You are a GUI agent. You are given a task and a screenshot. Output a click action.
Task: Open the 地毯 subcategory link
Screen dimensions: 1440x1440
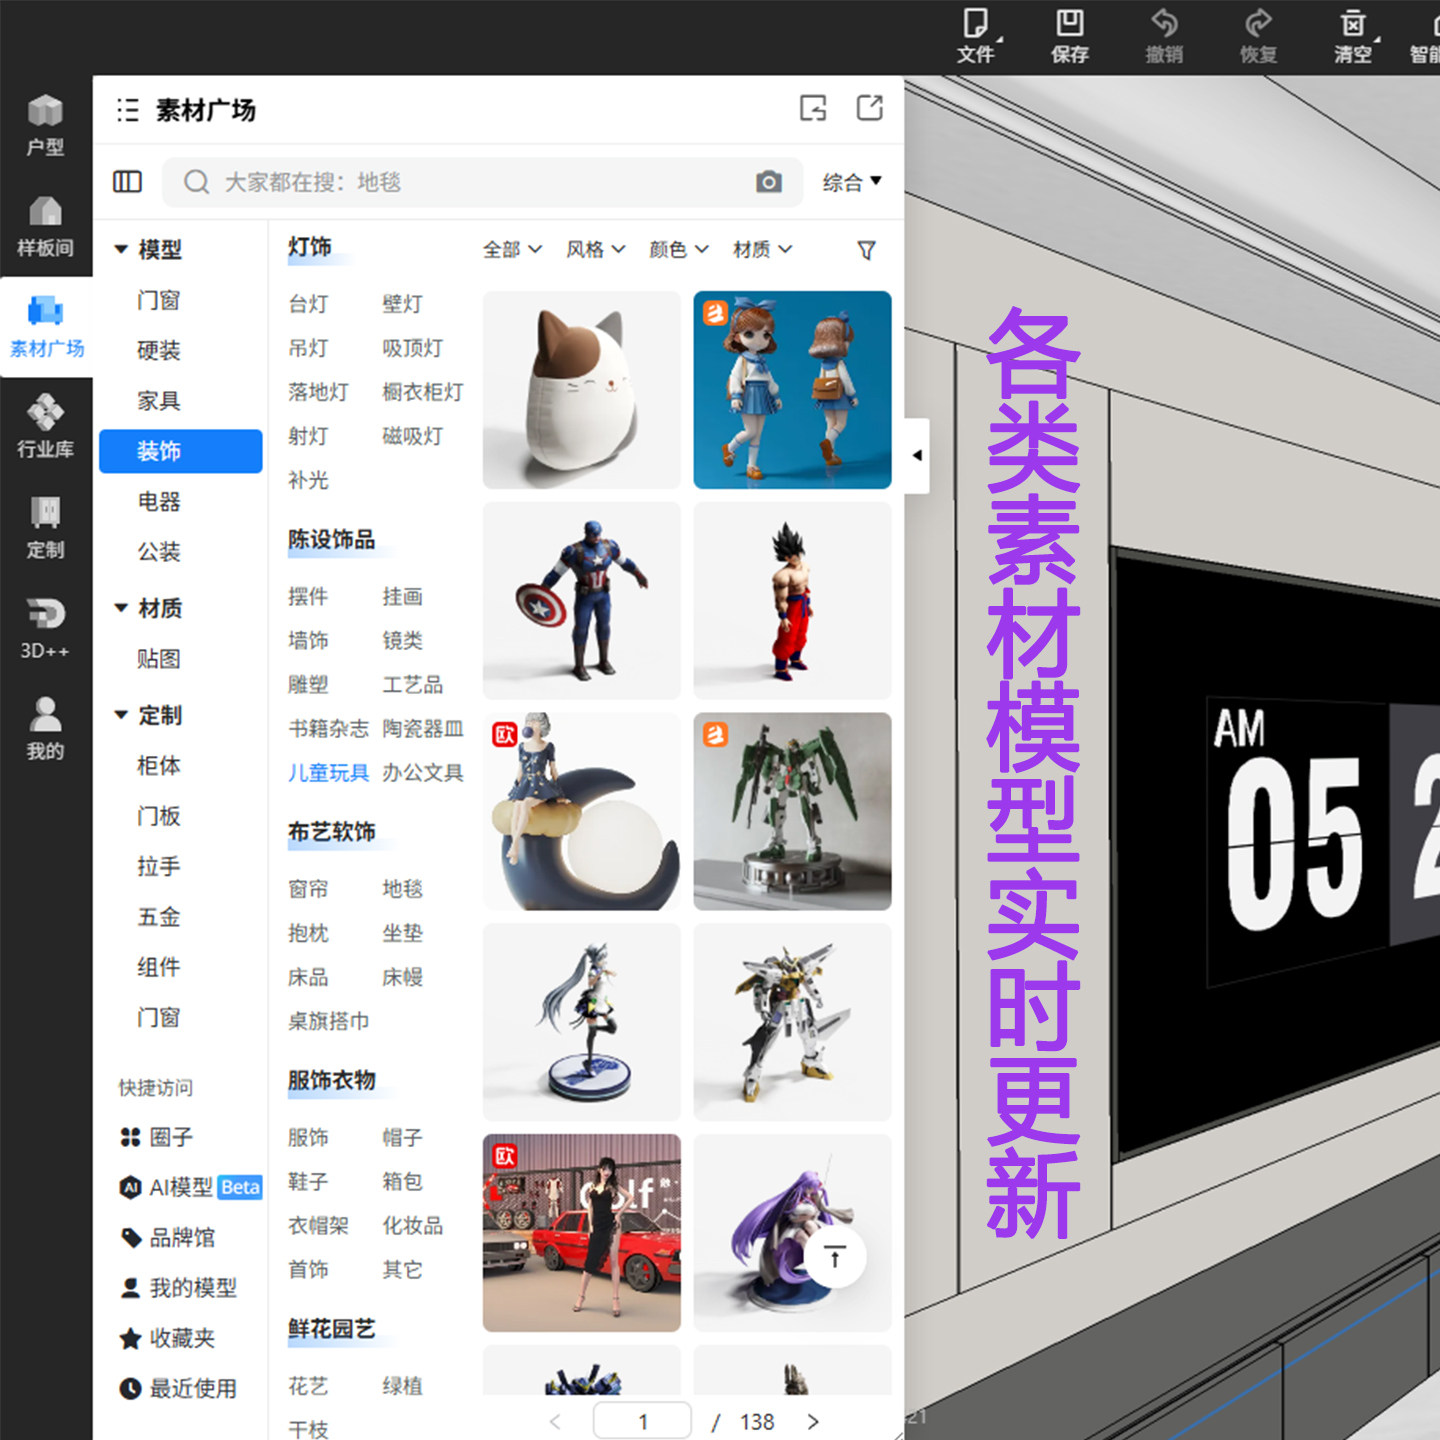pyautogui.click(x=402, y=889)
